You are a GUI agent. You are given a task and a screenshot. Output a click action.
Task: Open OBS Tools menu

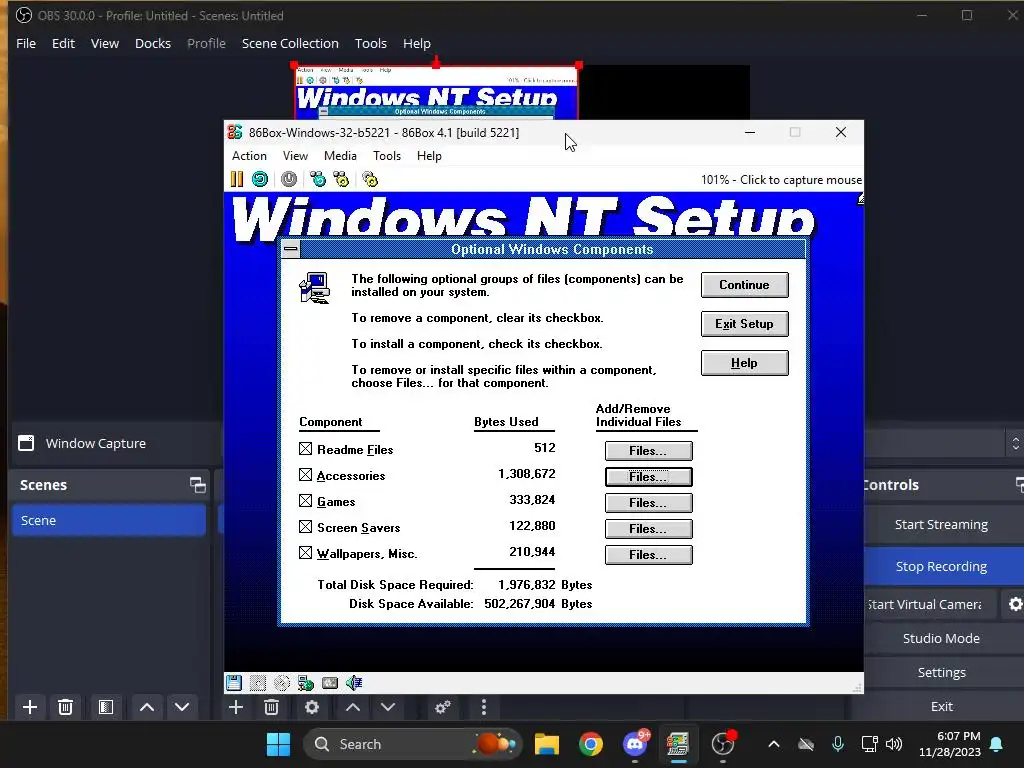371,43
